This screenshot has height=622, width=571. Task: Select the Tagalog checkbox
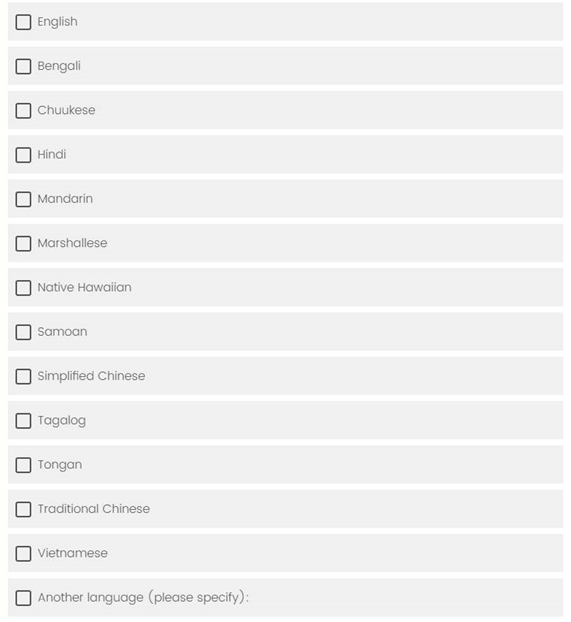coord(23,421)
